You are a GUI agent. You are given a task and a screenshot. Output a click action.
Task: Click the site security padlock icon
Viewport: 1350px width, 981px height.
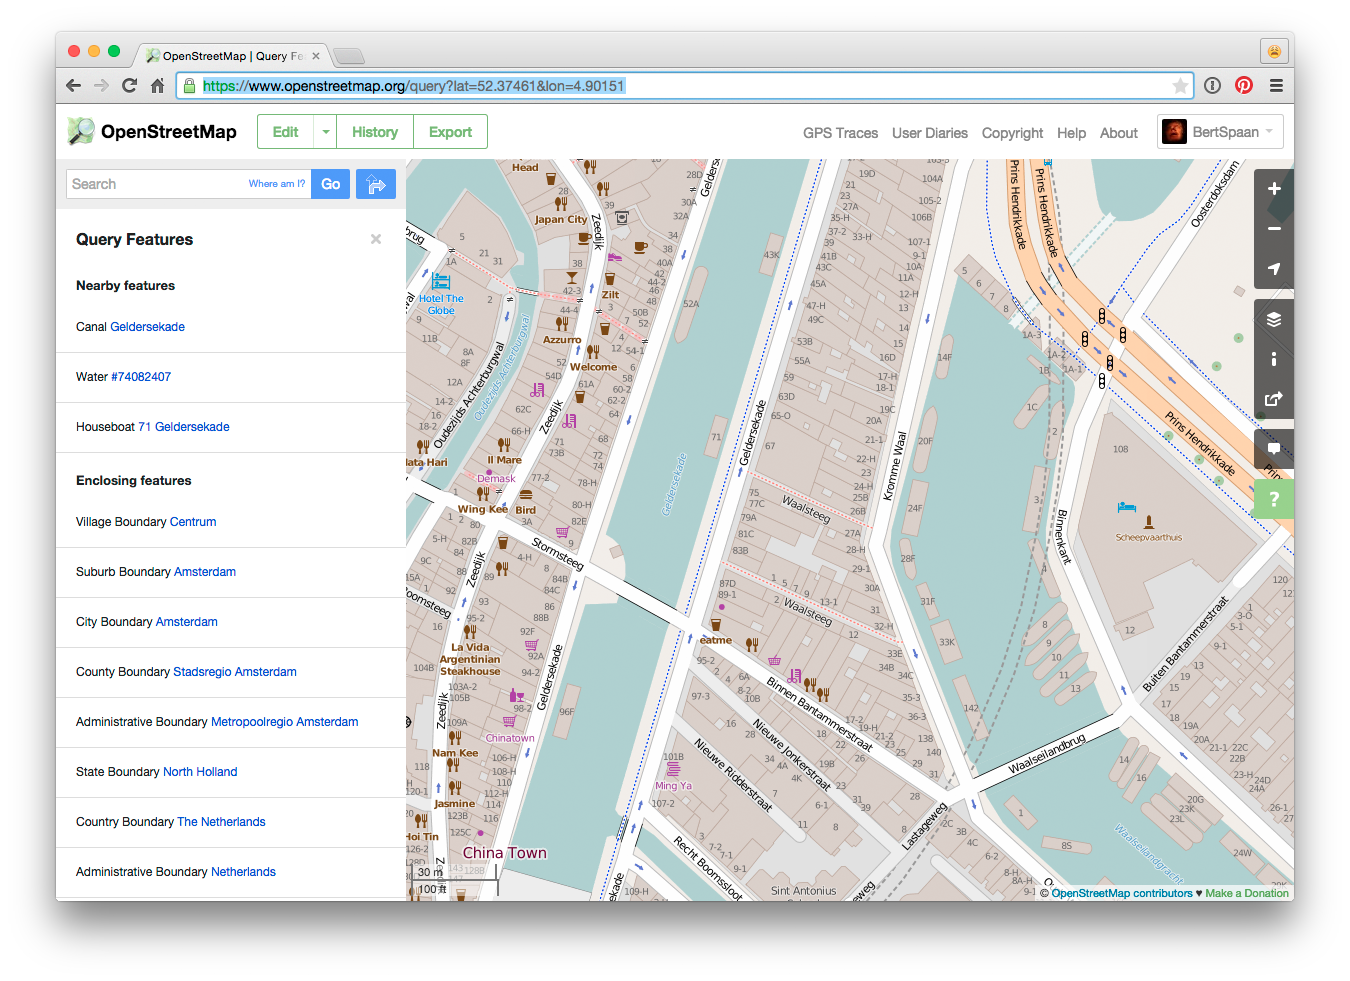tap(189, 86)
